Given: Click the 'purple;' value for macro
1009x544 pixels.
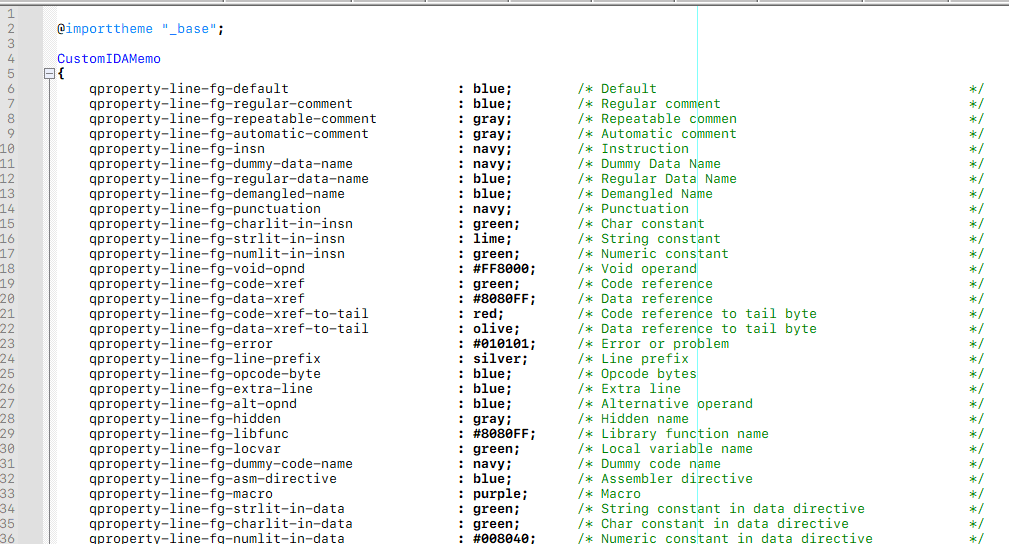Looking at the screenshot, I should point(500,494).
